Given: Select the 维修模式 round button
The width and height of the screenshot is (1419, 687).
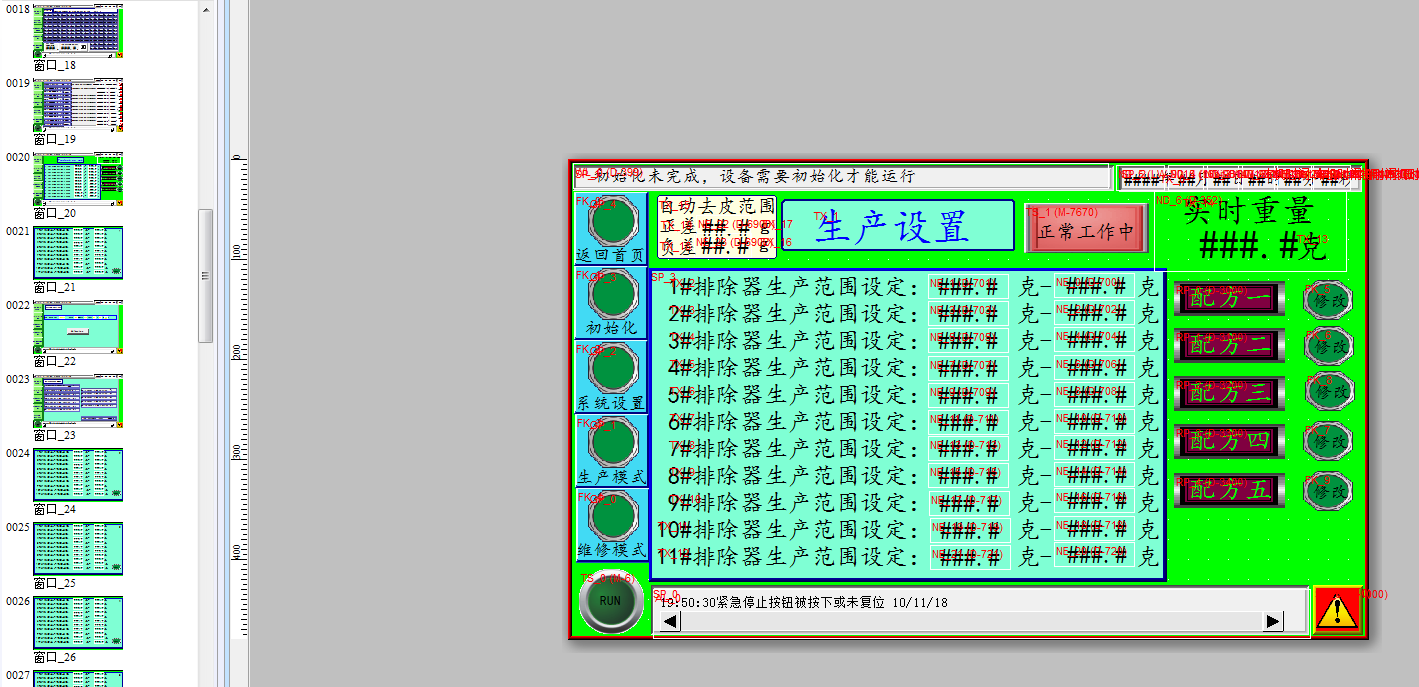Looking at the screenshot, I should pyautogui.click(x=612, y=516).
